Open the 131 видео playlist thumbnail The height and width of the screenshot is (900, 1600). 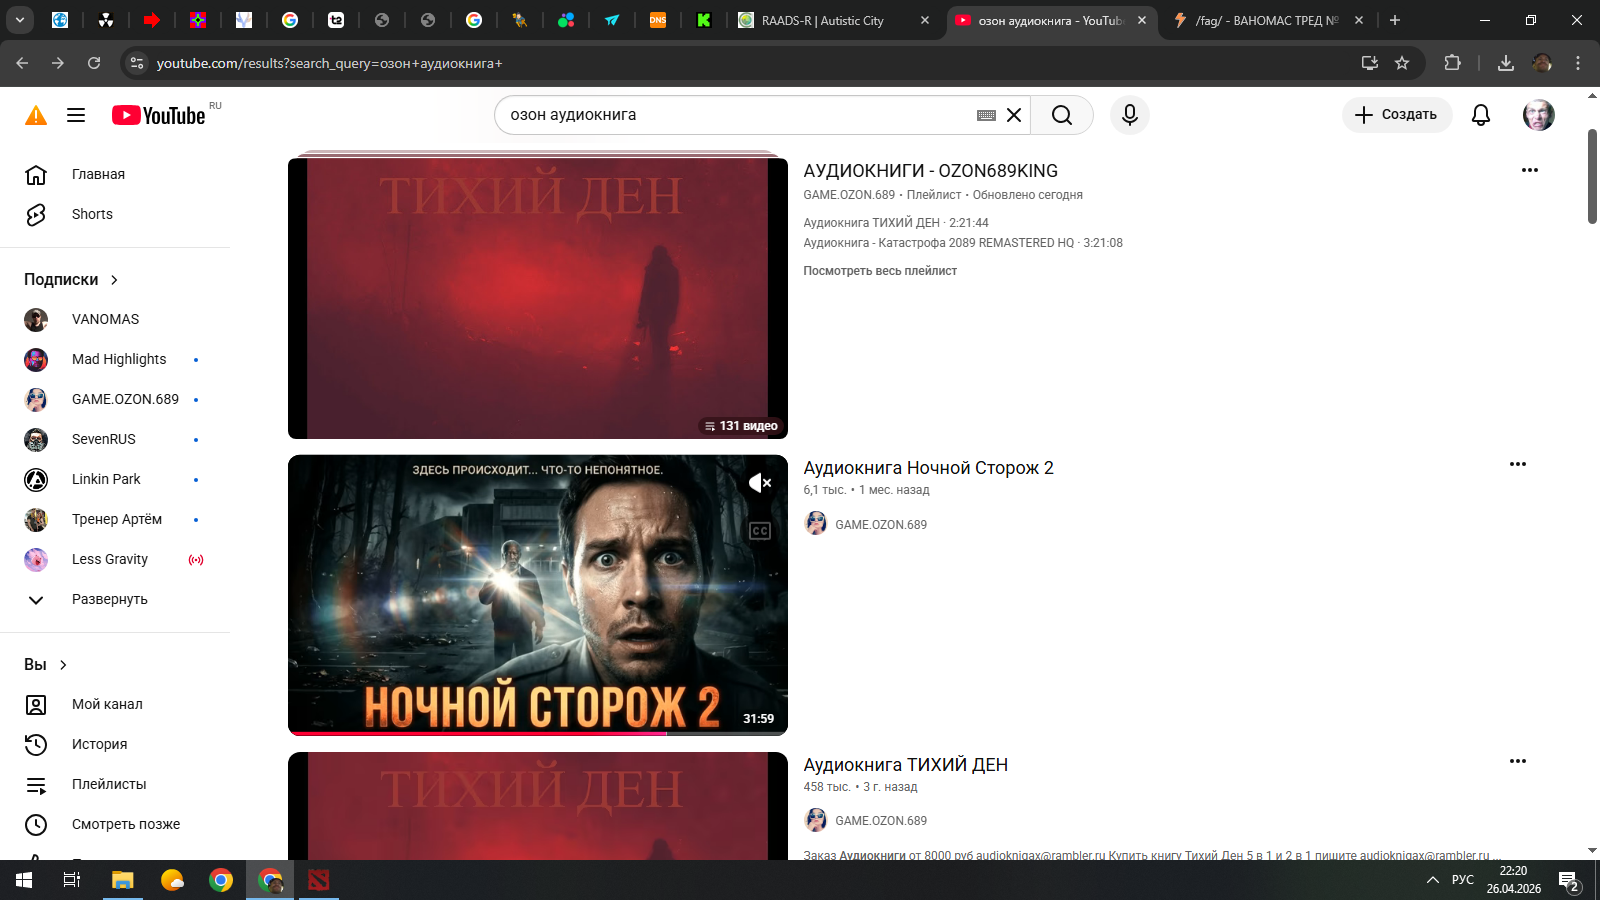point(538,298)
